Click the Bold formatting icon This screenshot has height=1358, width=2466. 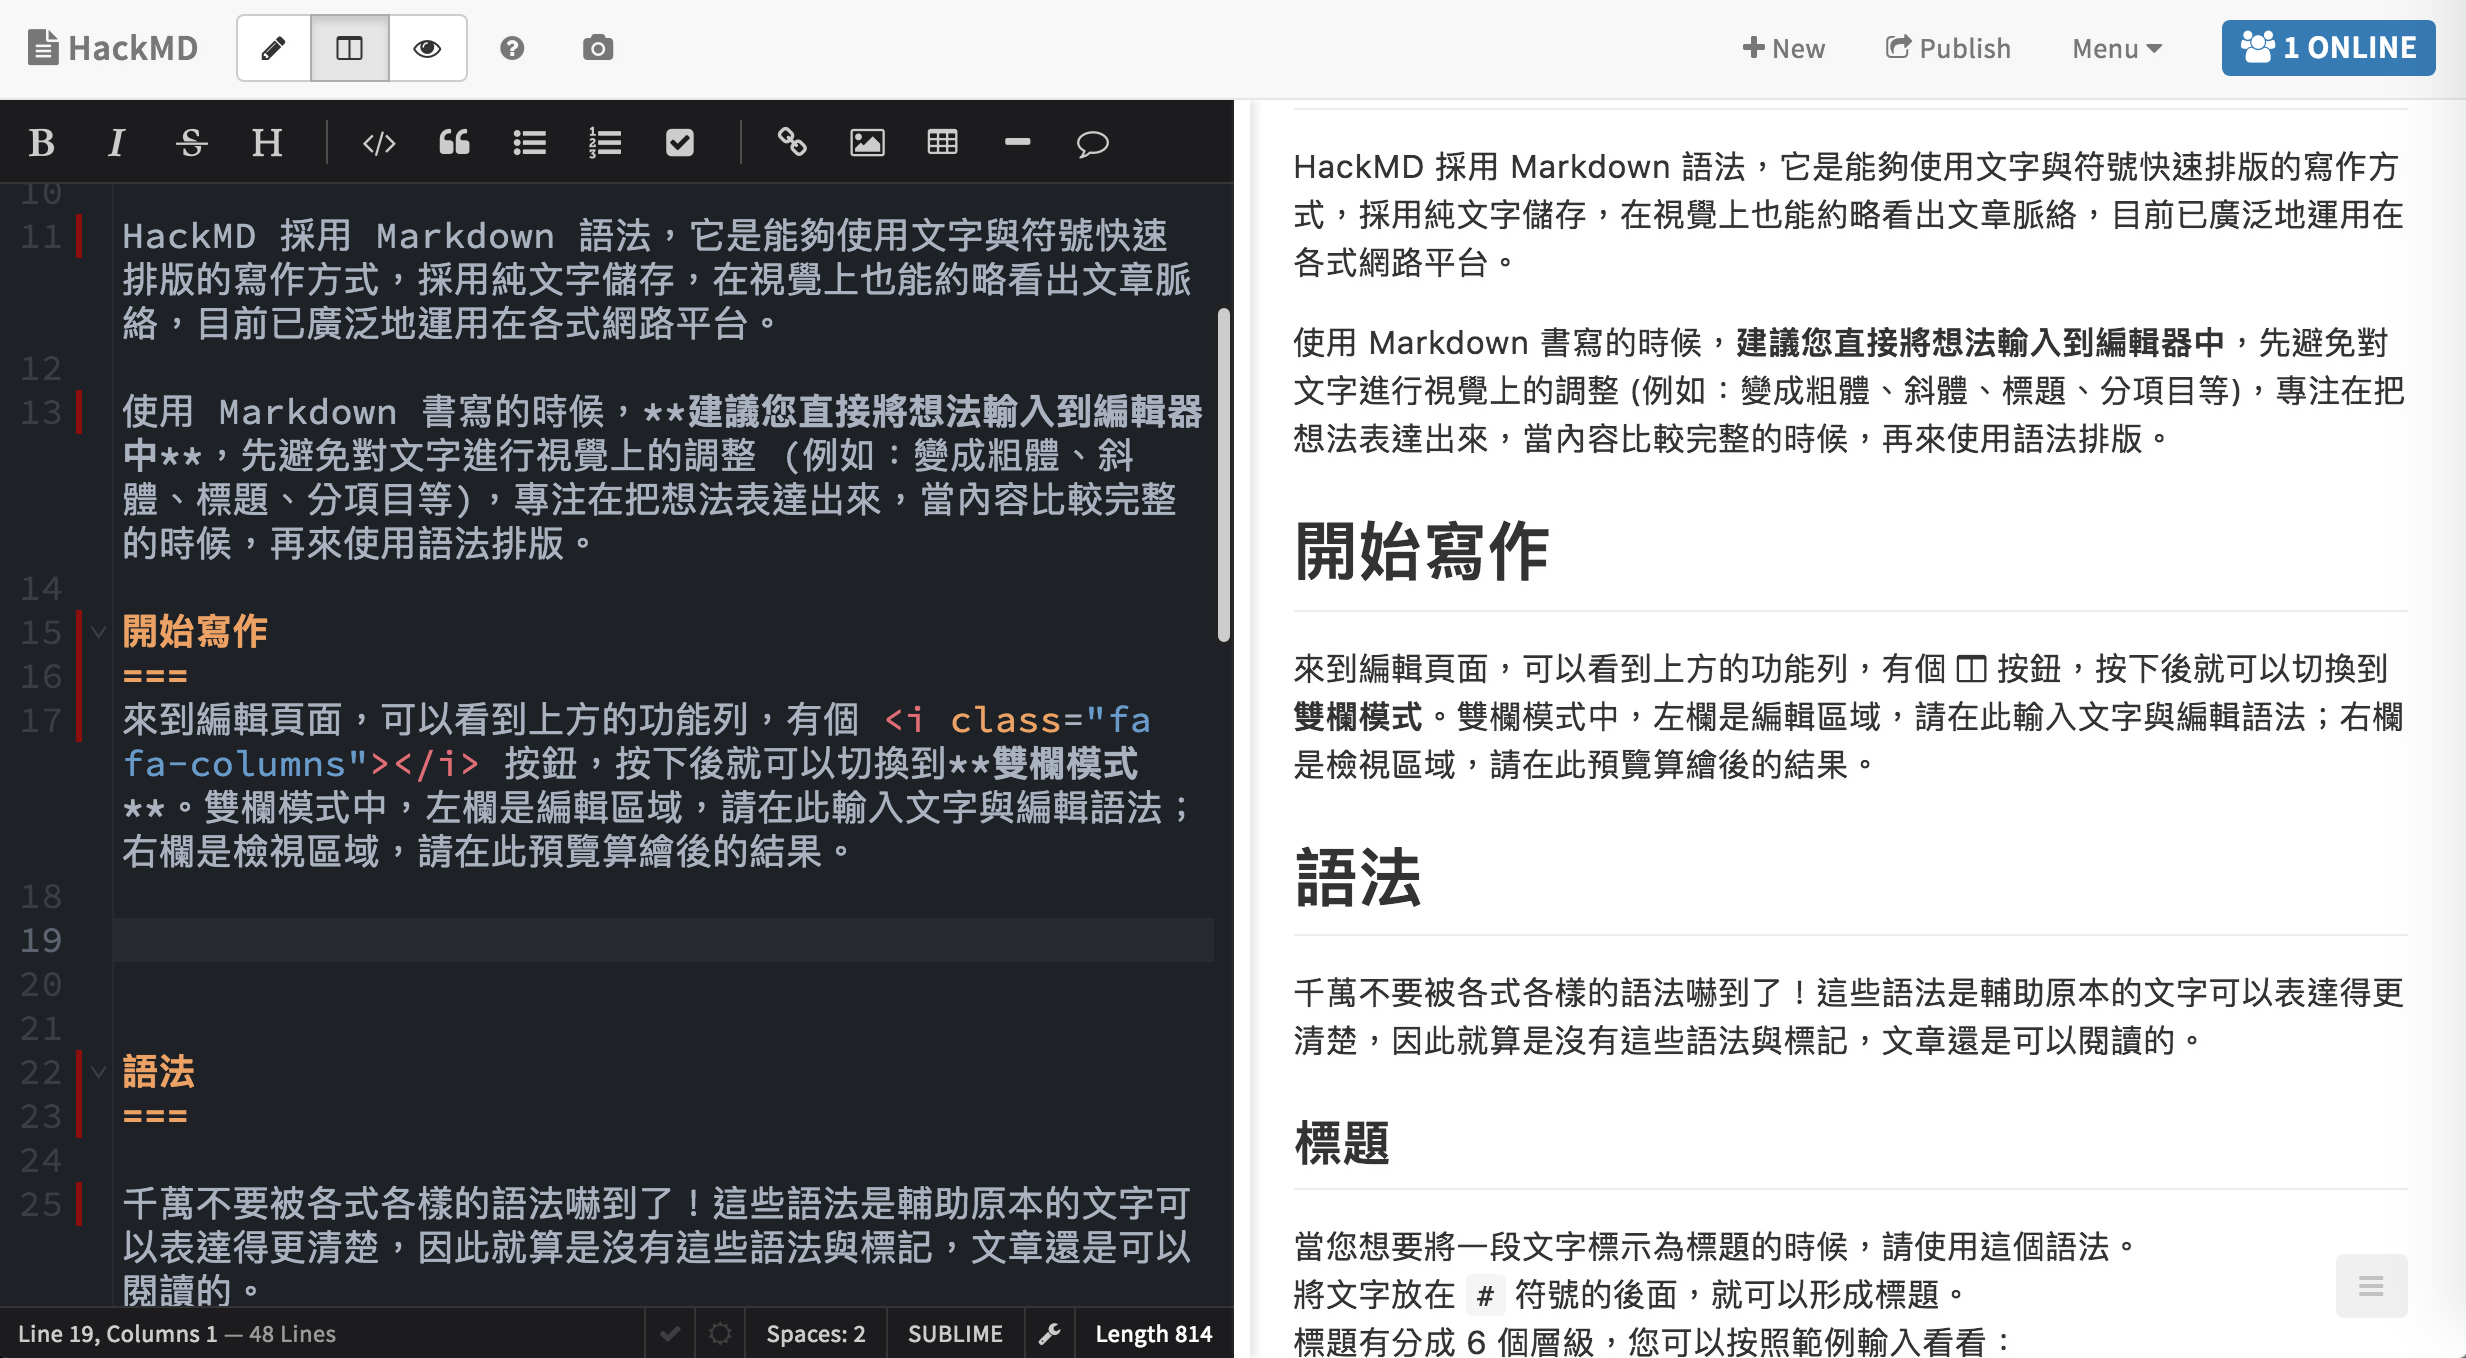tap(41, 143)
